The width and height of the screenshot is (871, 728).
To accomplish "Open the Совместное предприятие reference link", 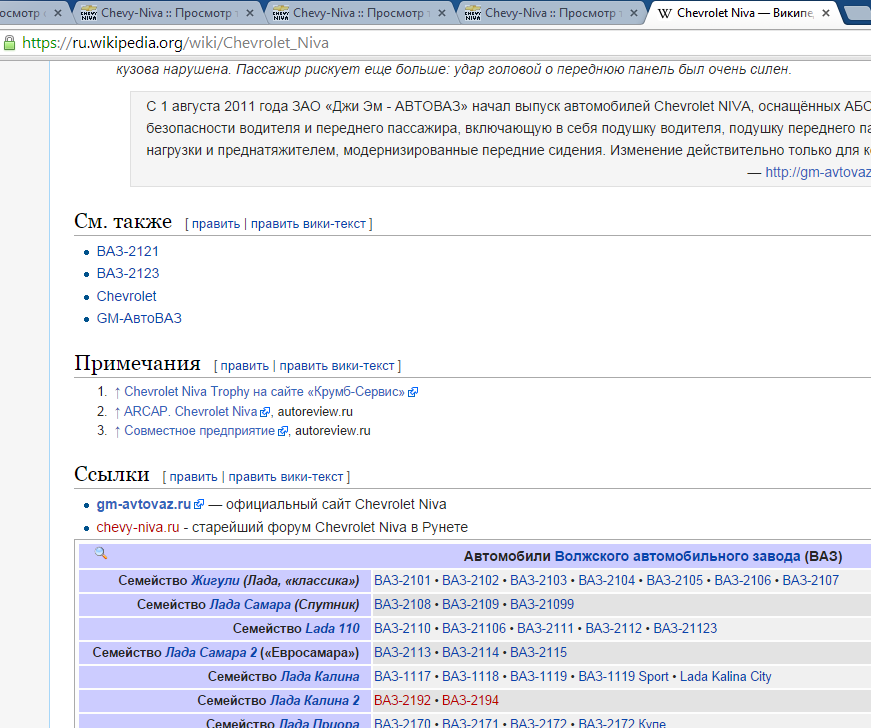I will [x=199, y=431].
